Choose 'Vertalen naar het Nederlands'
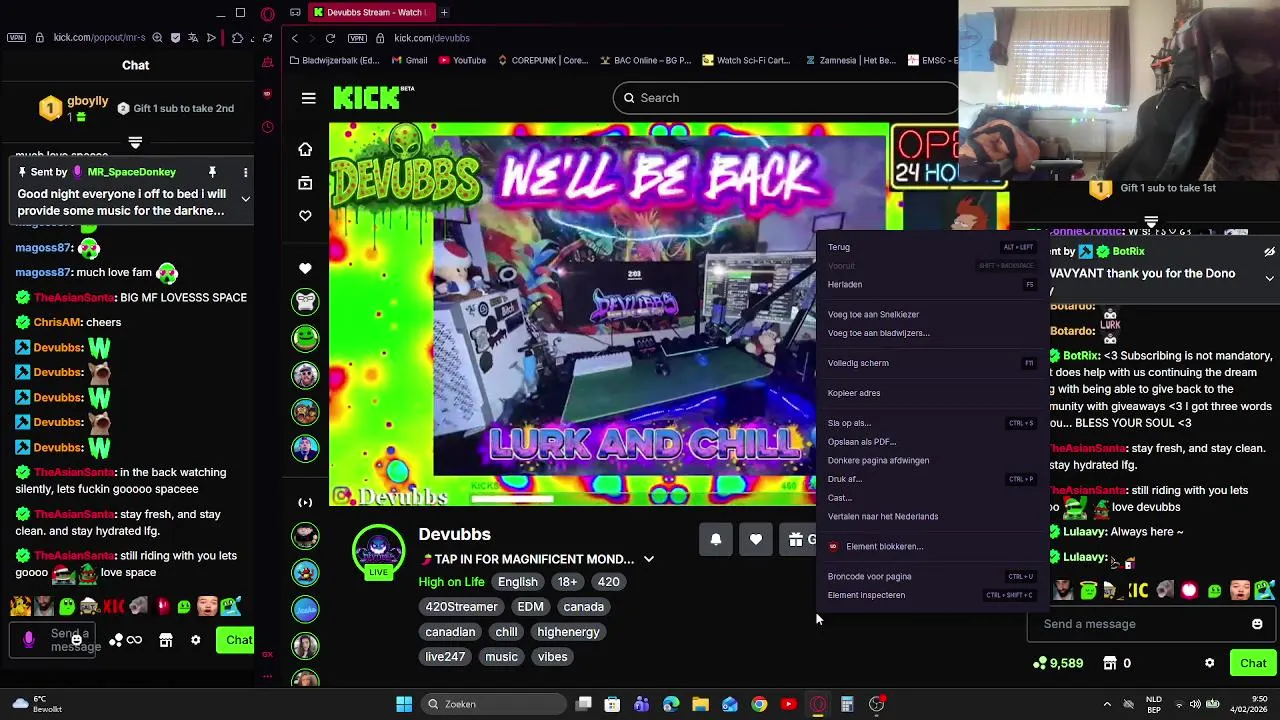 click(x=930, y=516)
